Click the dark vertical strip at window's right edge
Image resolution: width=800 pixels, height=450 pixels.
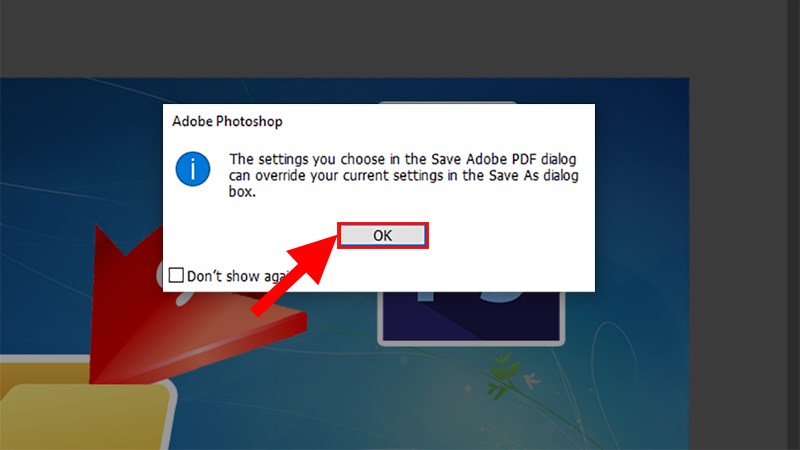(793, 225)
